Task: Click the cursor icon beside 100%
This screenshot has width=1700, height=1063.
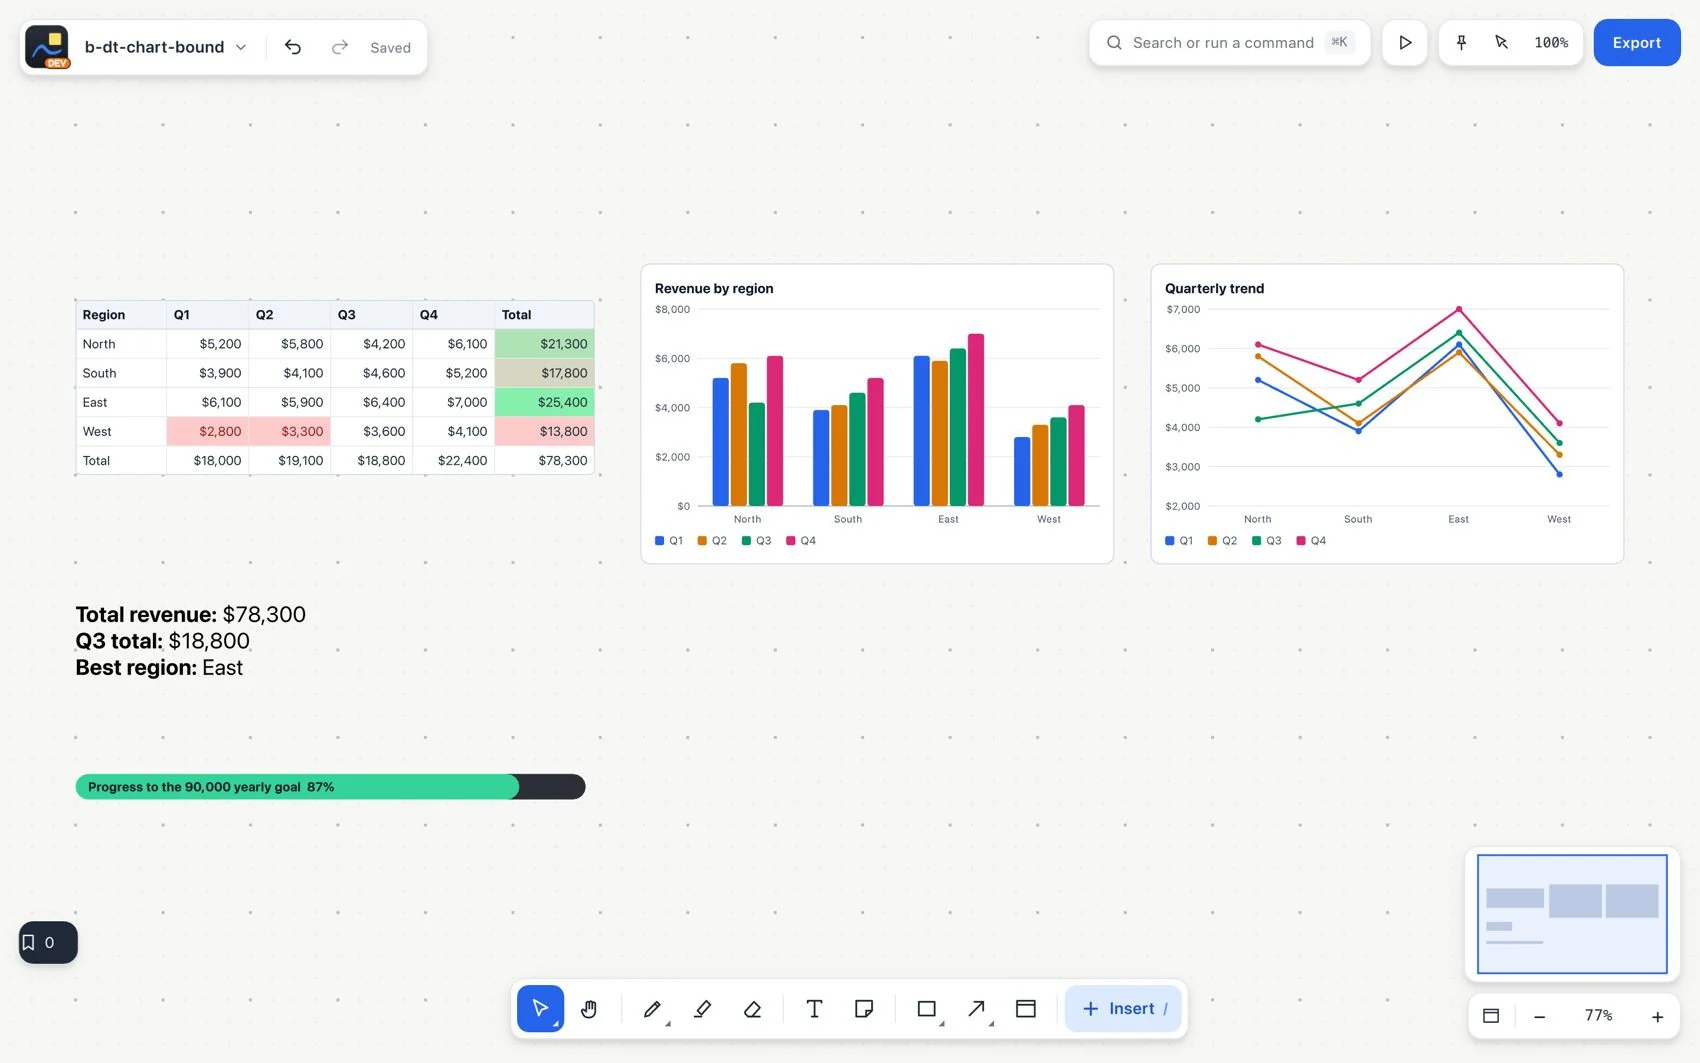Action: [x=1501, y=42]
